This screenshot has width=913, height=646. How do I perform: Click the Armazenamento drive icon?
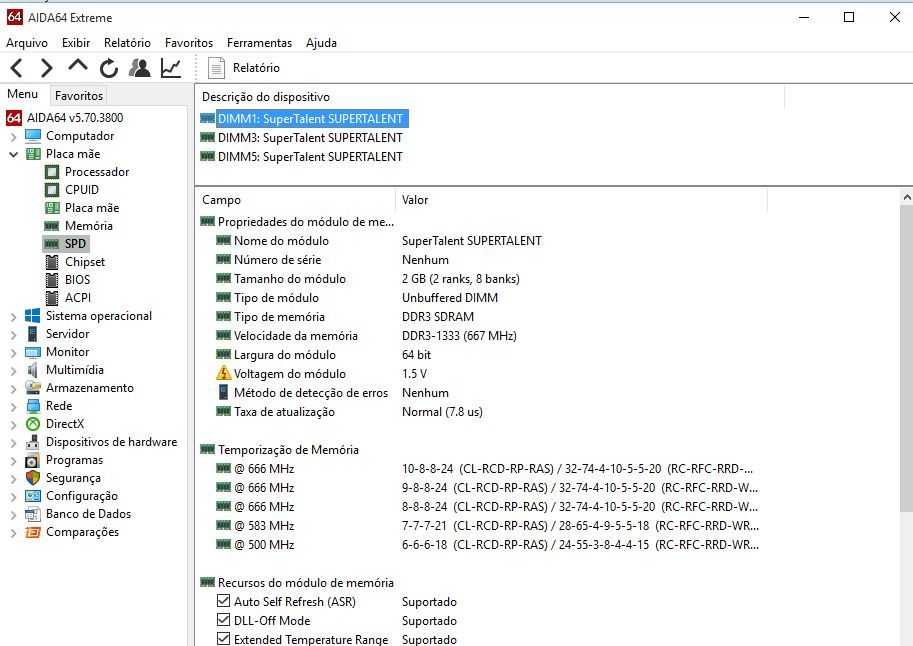click(x=33, y=388)
